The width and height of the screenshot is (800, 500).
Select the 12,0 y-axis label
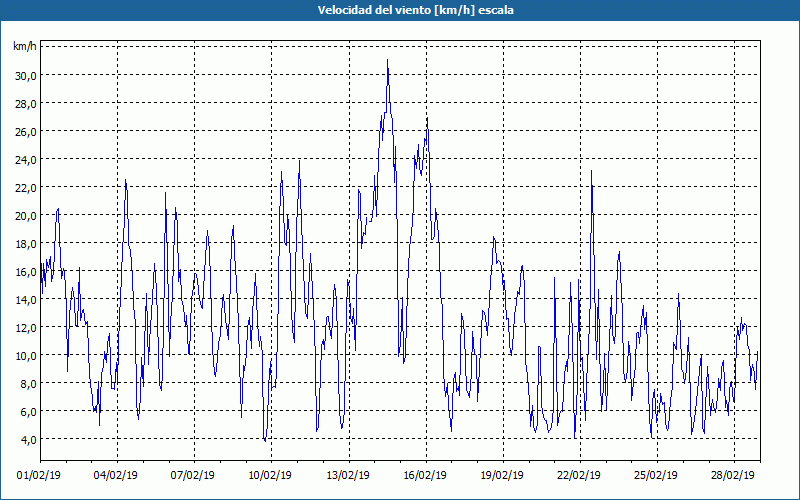coord(25,328)
